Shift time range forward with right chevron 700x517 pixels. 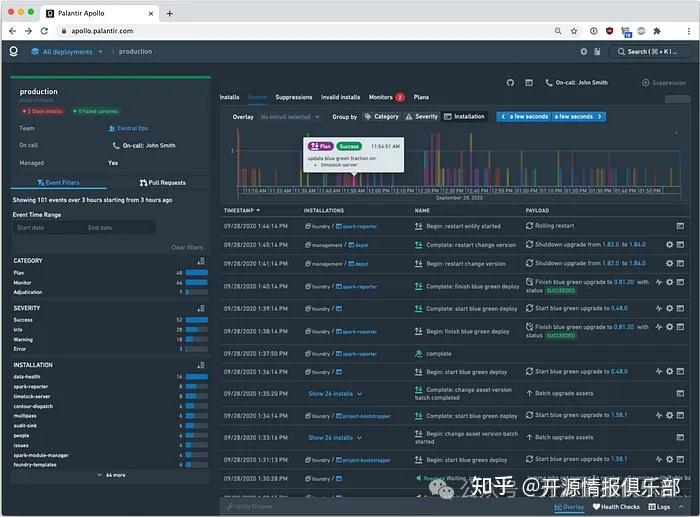pos(600,117)
